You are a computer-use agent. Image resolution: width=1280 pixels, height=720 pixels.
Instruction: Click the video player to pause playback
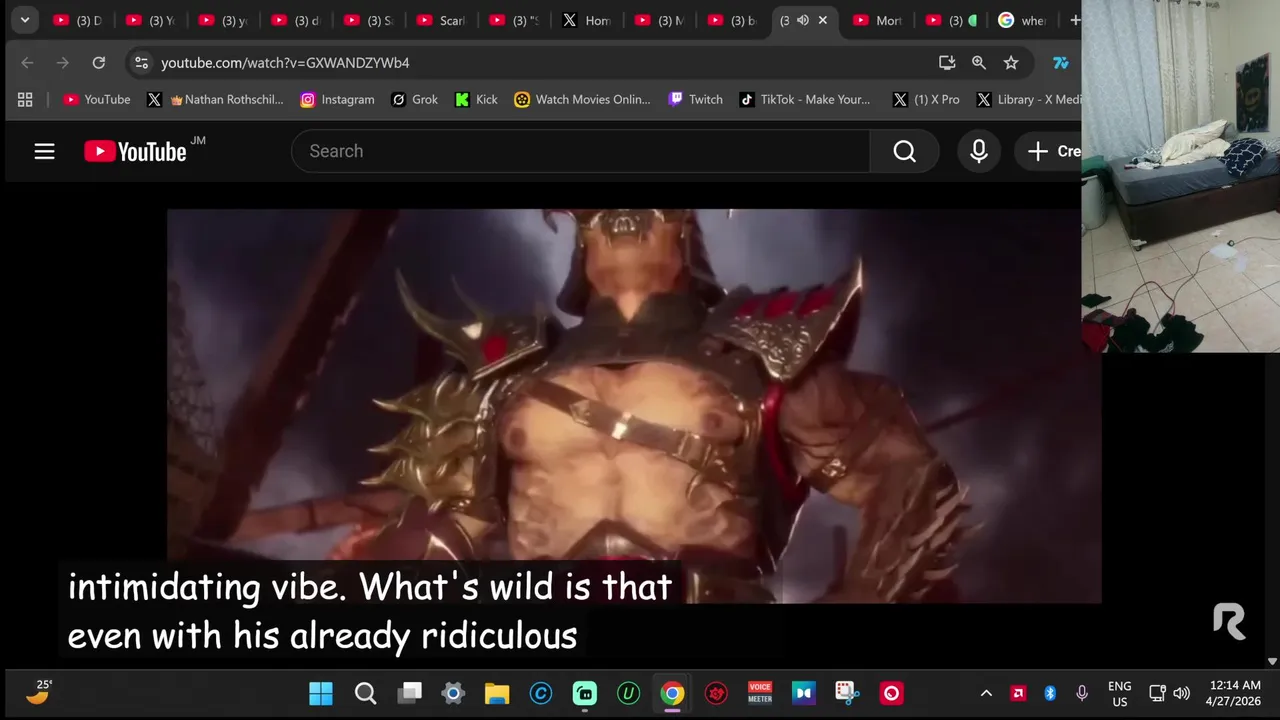tap(634, 405)
